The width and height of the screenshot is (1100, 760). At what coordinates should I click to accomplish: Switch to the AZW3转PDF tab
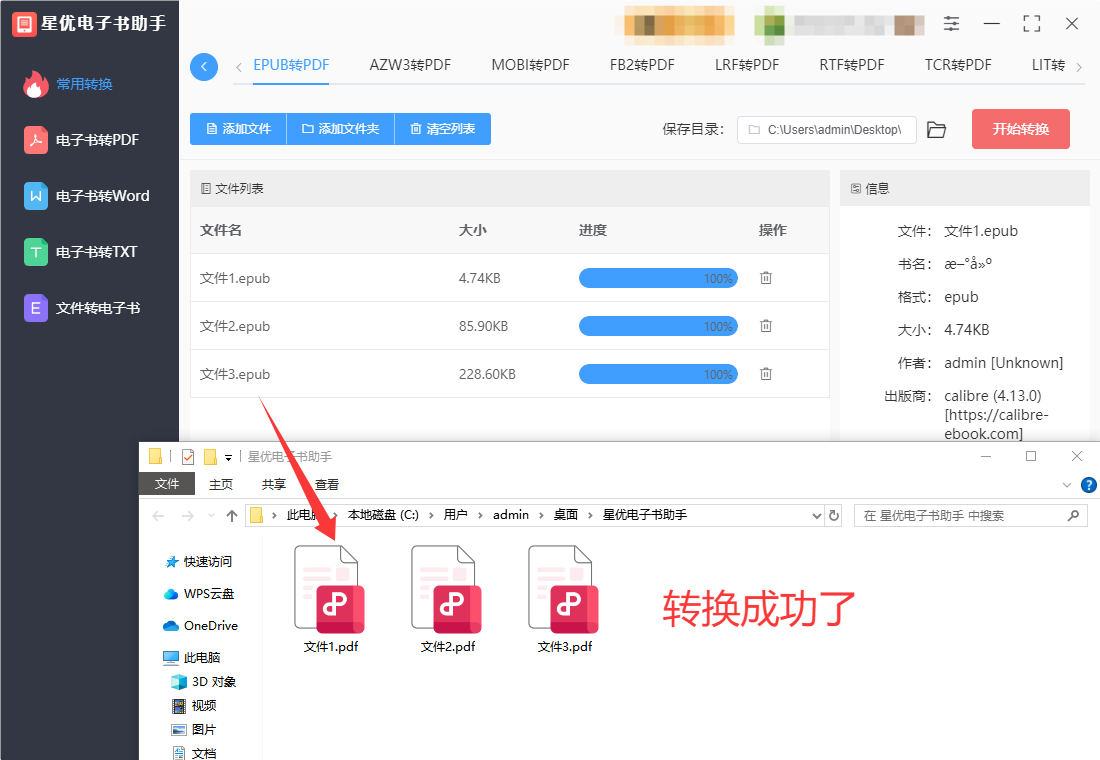pos(410,65)
